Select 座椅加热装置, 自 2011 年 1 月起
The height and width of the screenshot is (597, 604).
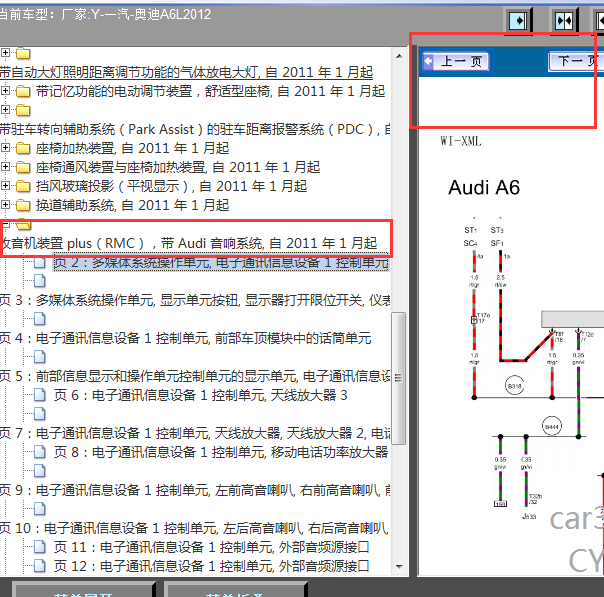tap(132, 148)
